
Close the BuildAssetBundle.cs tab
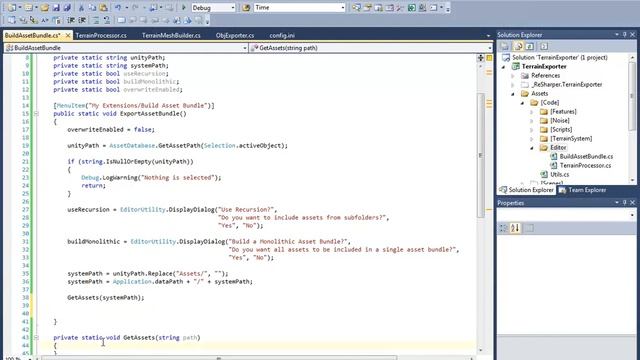click(x=68, y=36)
